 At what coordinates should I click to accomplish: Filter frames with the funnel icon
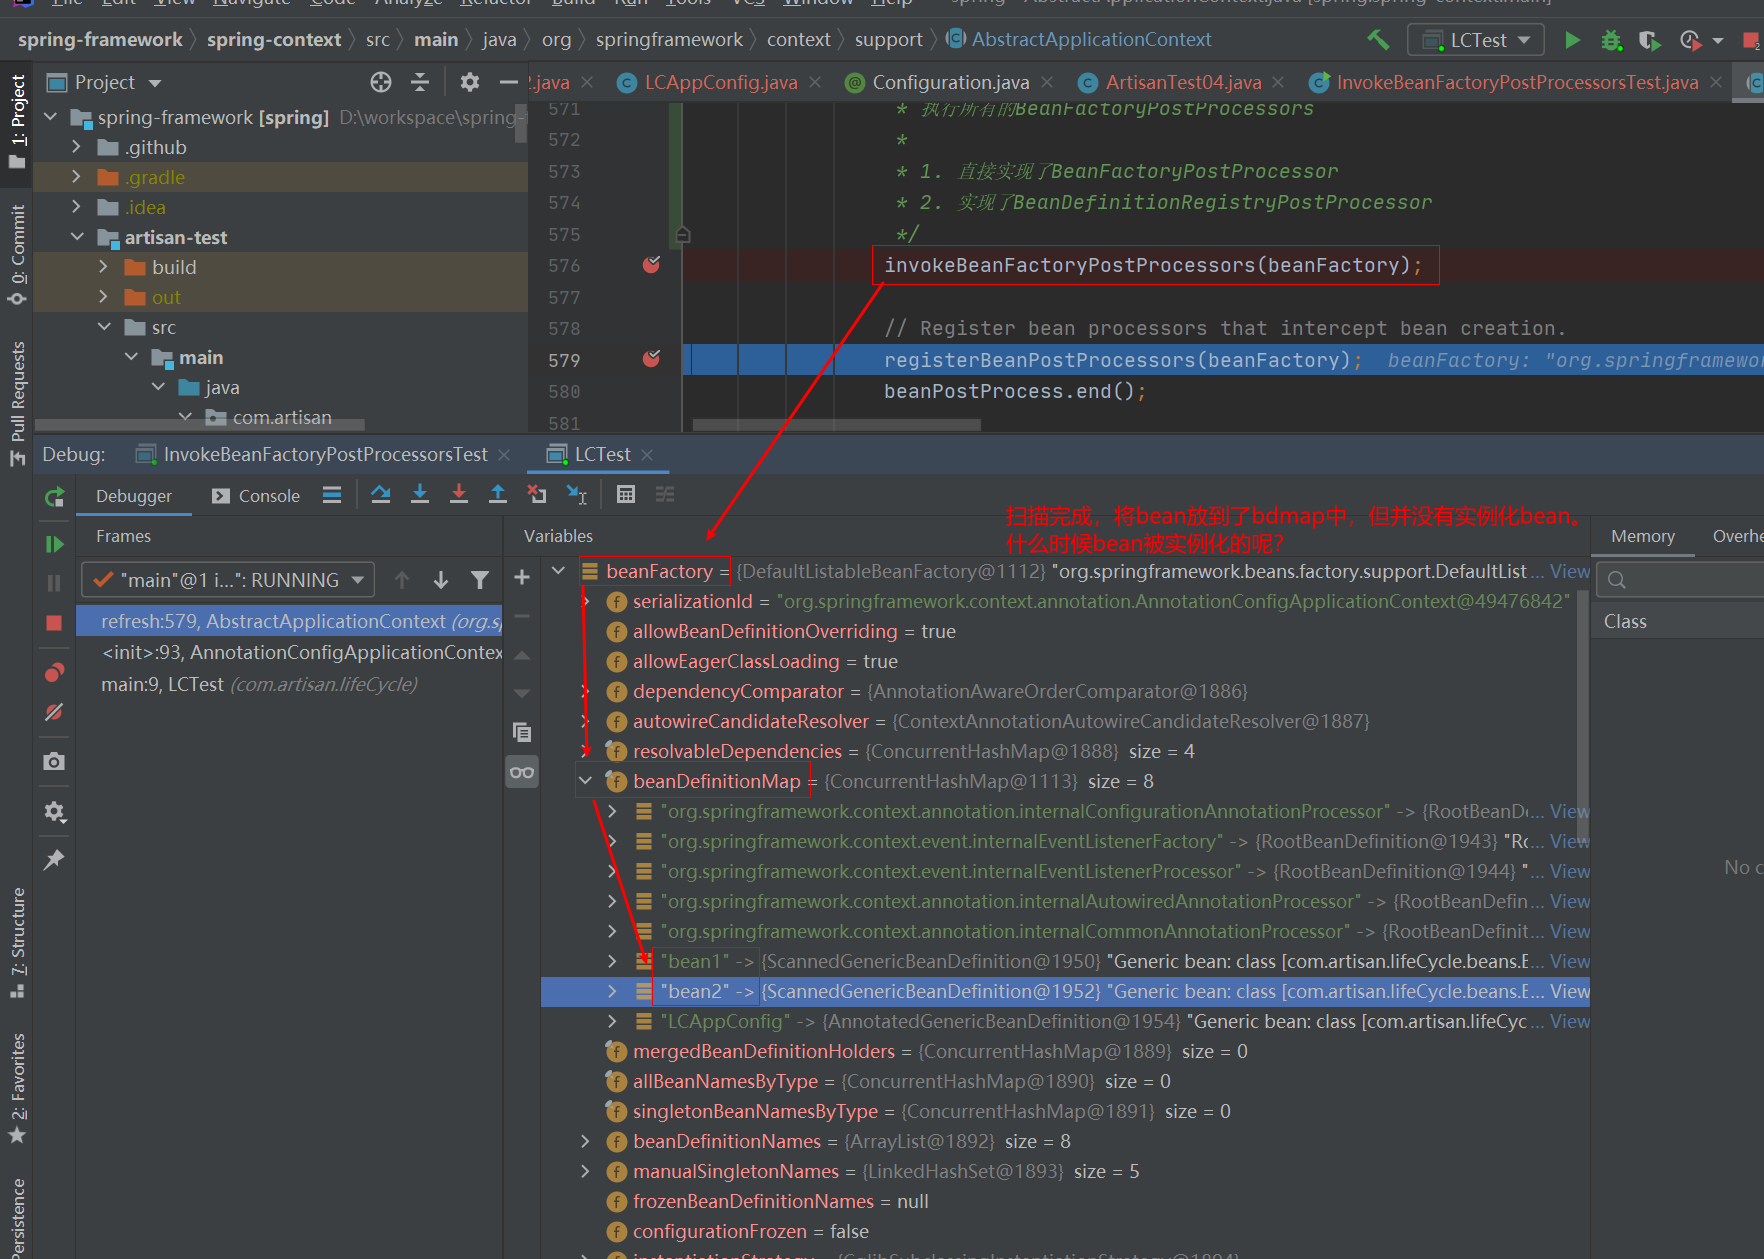pyautogui.click(x=480, y=580)
